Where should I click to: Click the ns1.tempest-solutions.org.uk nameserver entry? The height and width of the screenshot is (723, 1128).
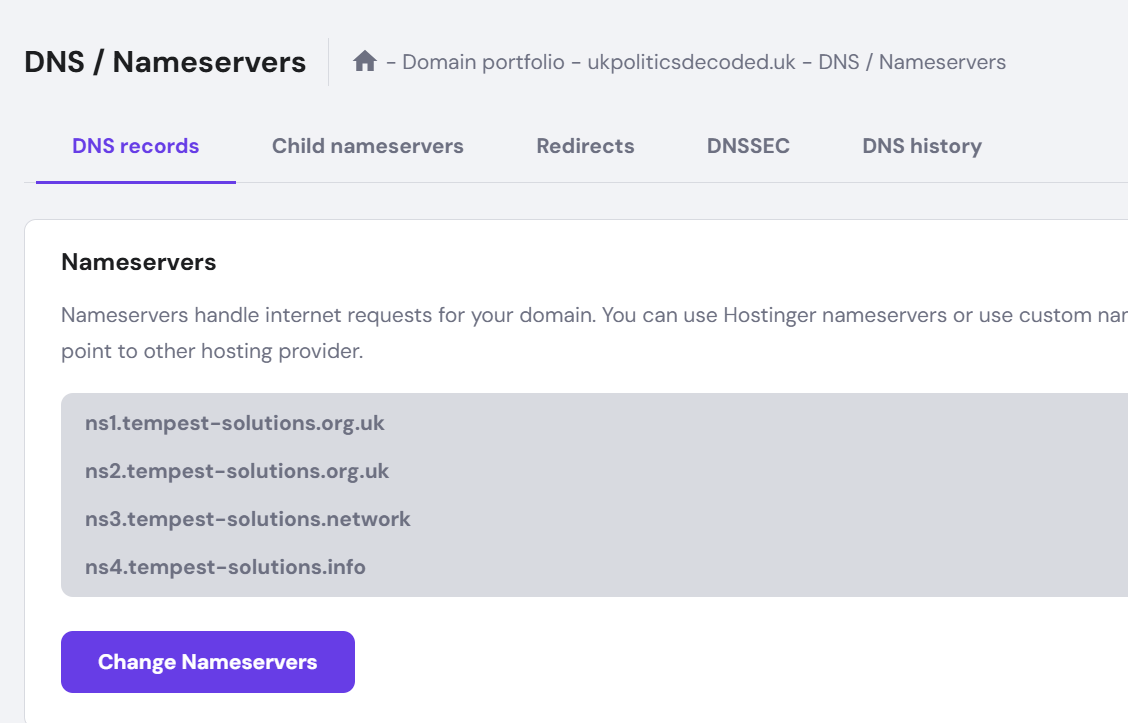pos(235,423)
